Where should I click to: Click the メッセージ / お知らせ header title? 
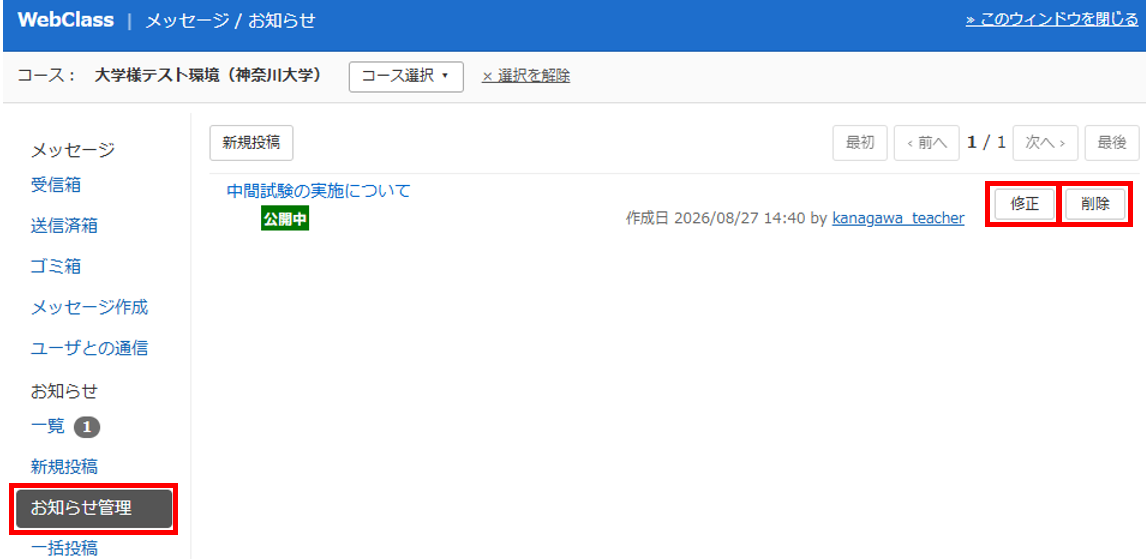pos(230,21)
